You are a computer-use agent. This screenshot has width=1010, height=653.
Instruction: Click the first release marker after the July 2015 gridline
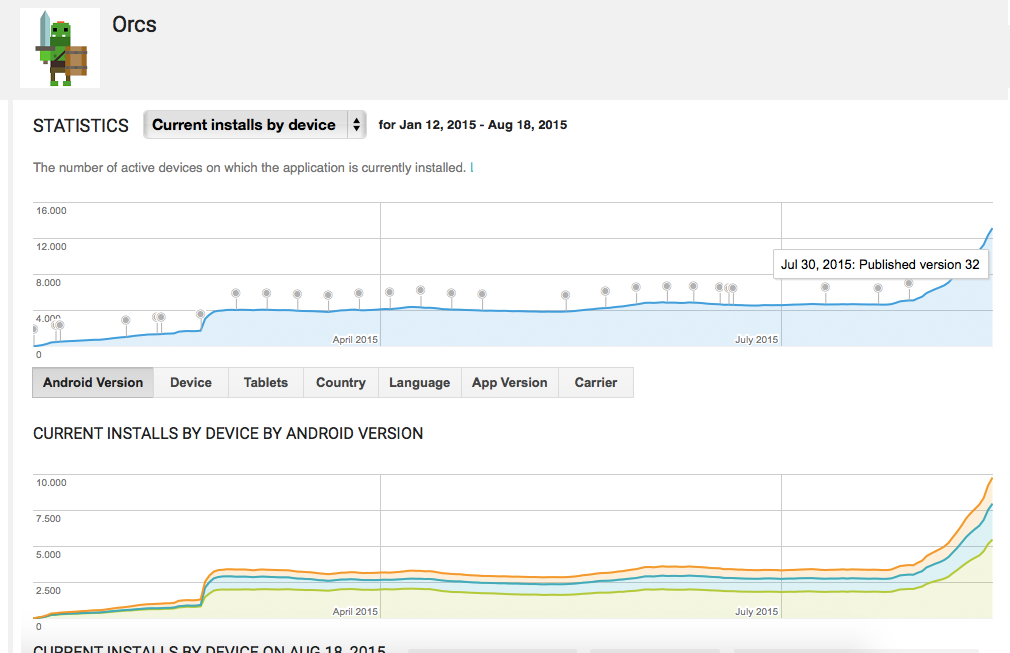825,287
